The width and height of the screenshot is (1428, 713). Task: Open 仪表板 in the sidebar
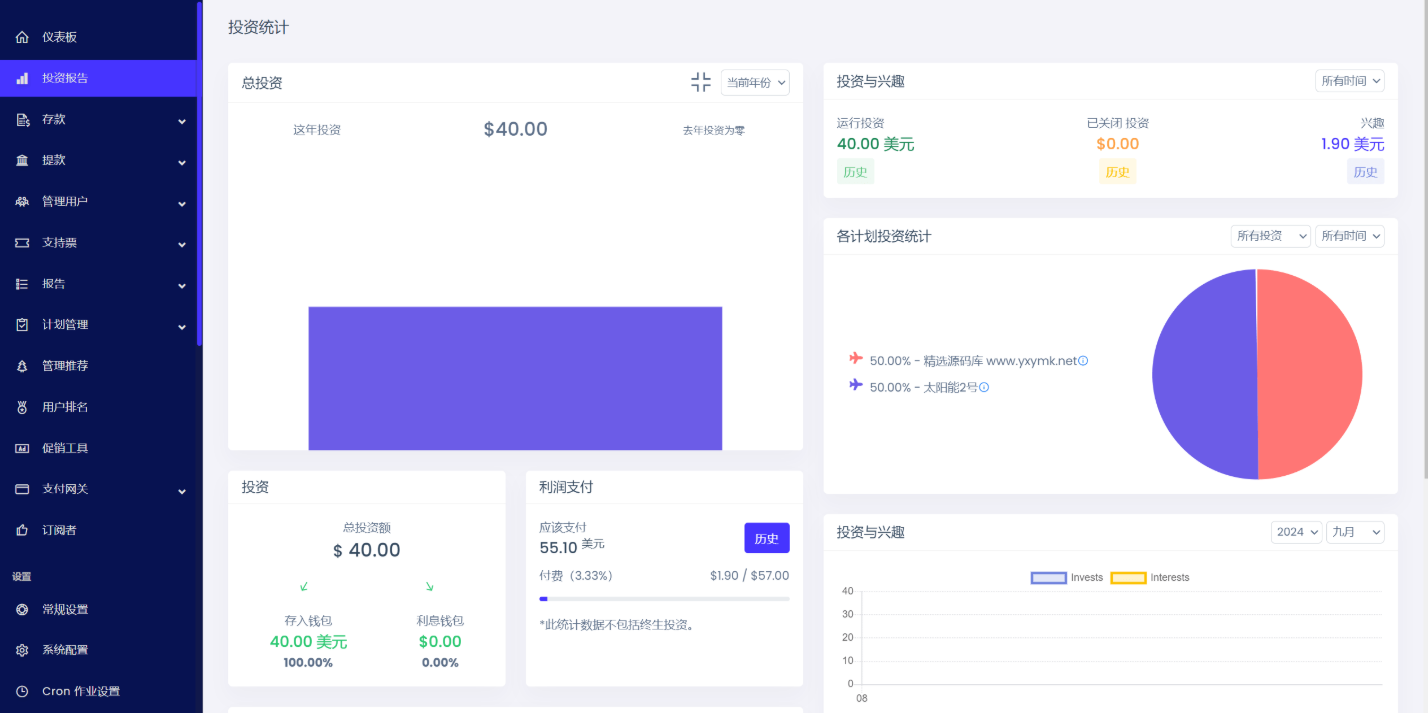(x=98, y=37)
